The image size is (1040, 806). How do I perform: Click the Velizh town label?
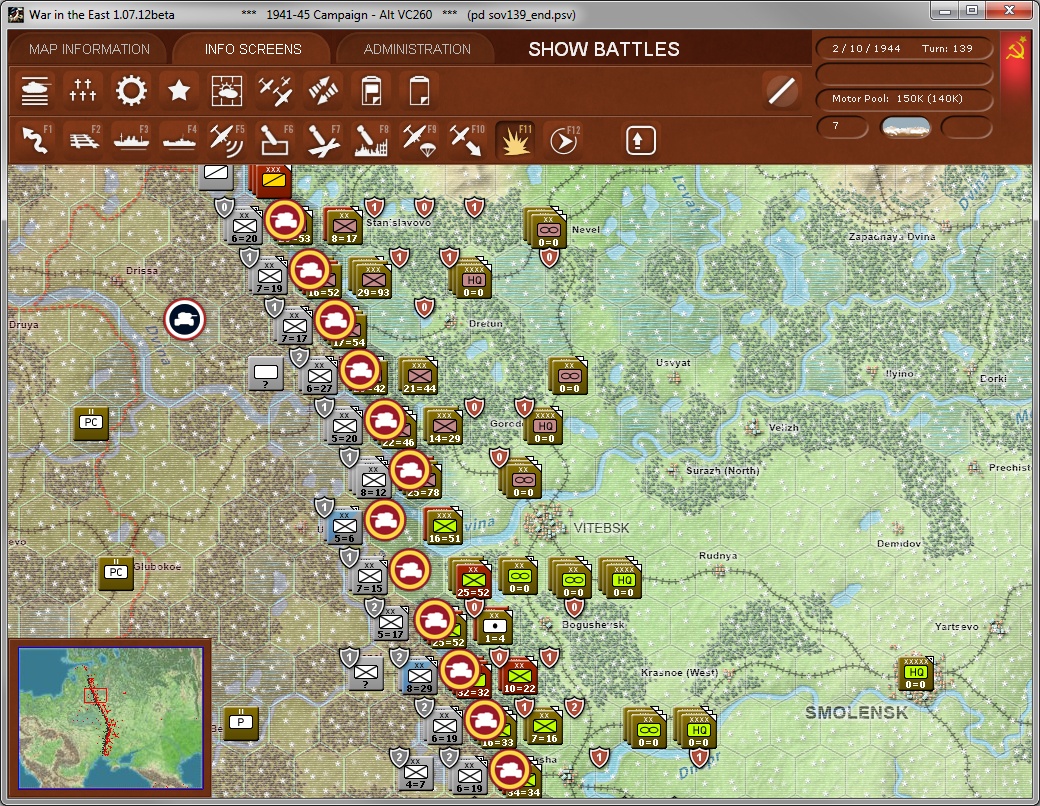(x=784, y=427)
